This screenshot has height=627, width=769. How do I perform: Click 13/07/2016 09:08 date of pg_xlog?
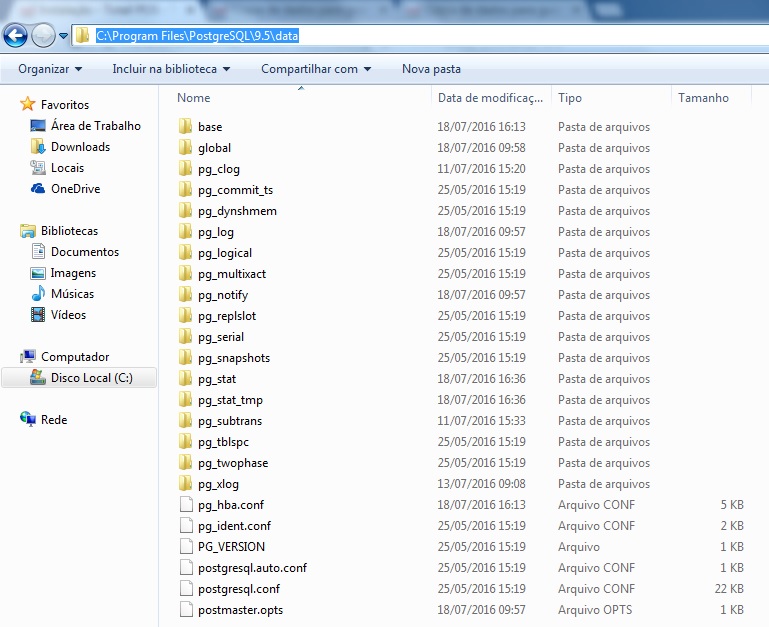[481, 484]
